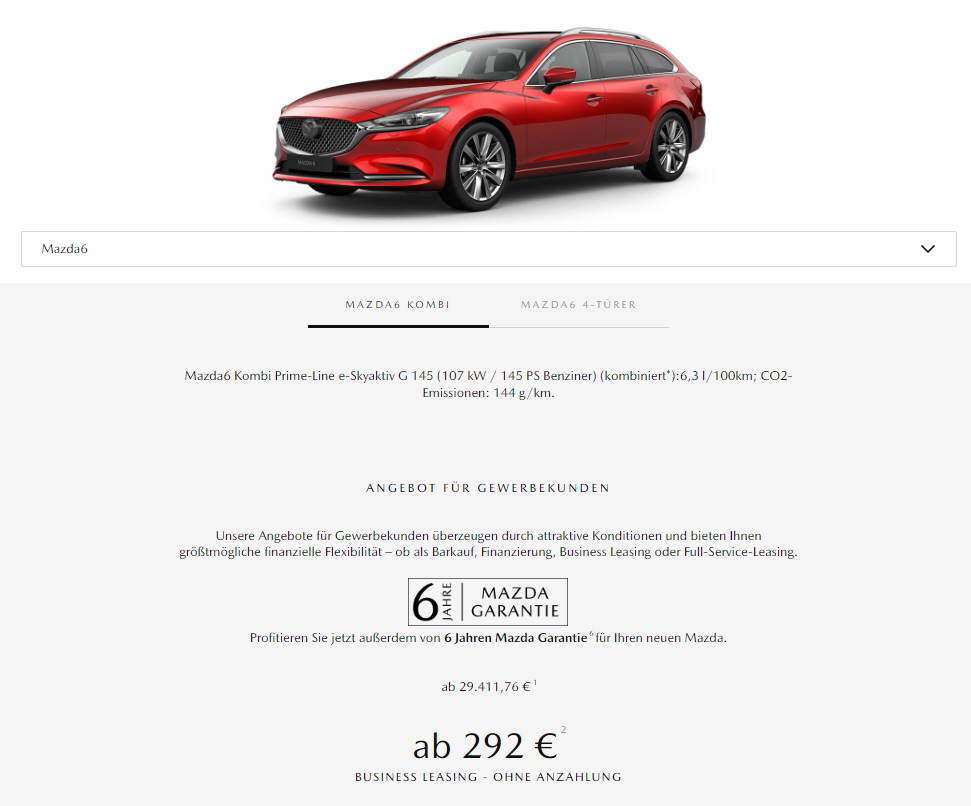Open footnote 1 beside the 29.411,76 € price
Screen dimensions: 971x806
(535, 682)
